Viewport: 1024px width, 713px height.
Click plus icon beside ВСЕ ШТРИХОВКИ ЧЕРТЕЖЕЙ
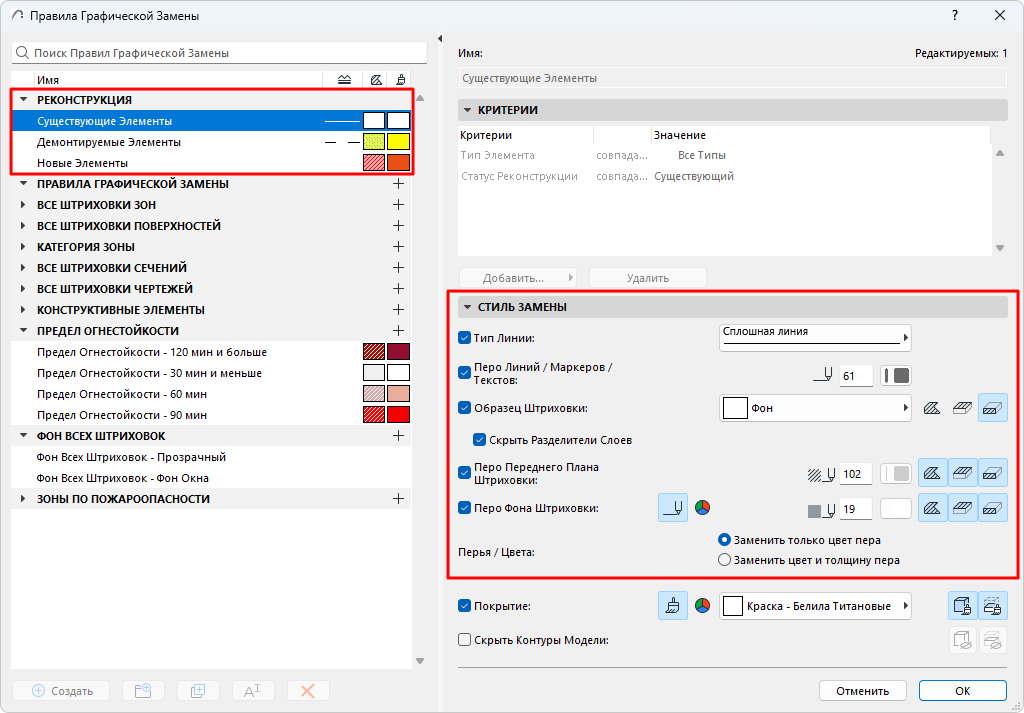tap(398, 289)
